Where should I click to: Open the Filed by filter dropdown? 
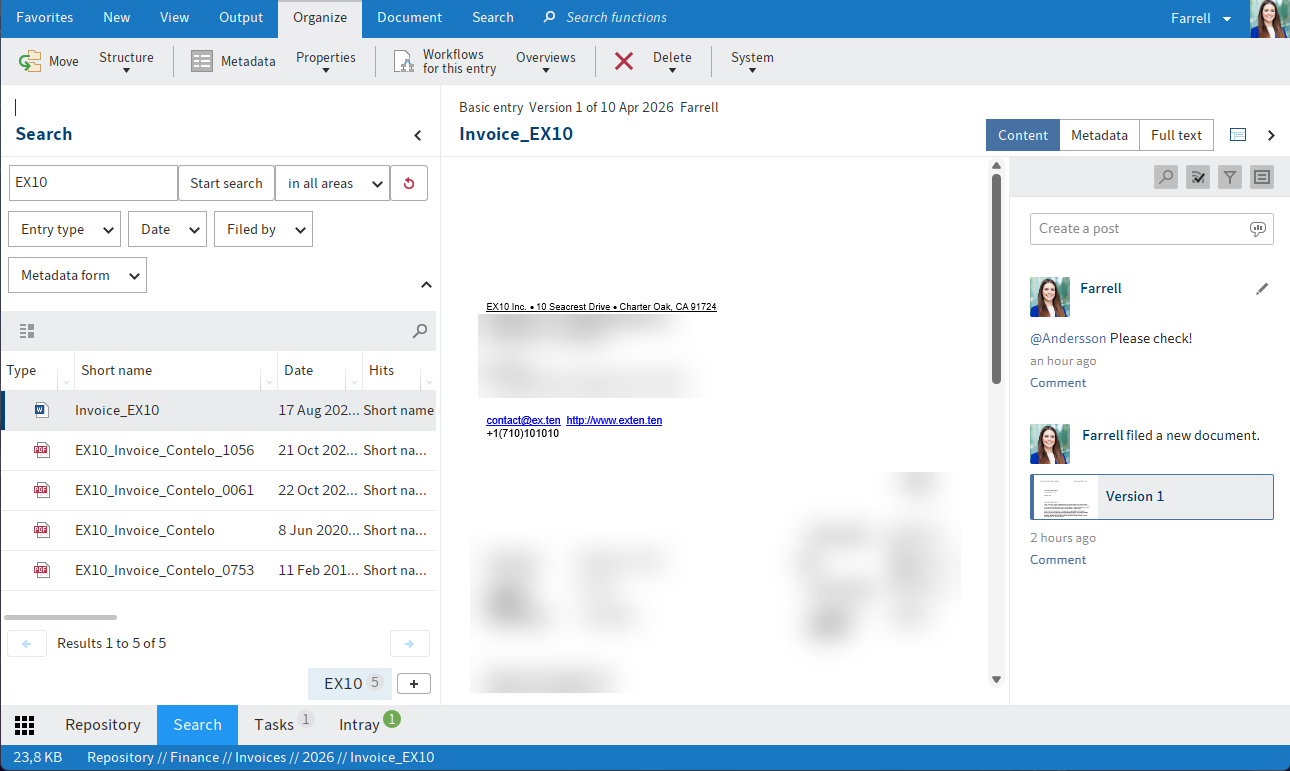(263, 229)
